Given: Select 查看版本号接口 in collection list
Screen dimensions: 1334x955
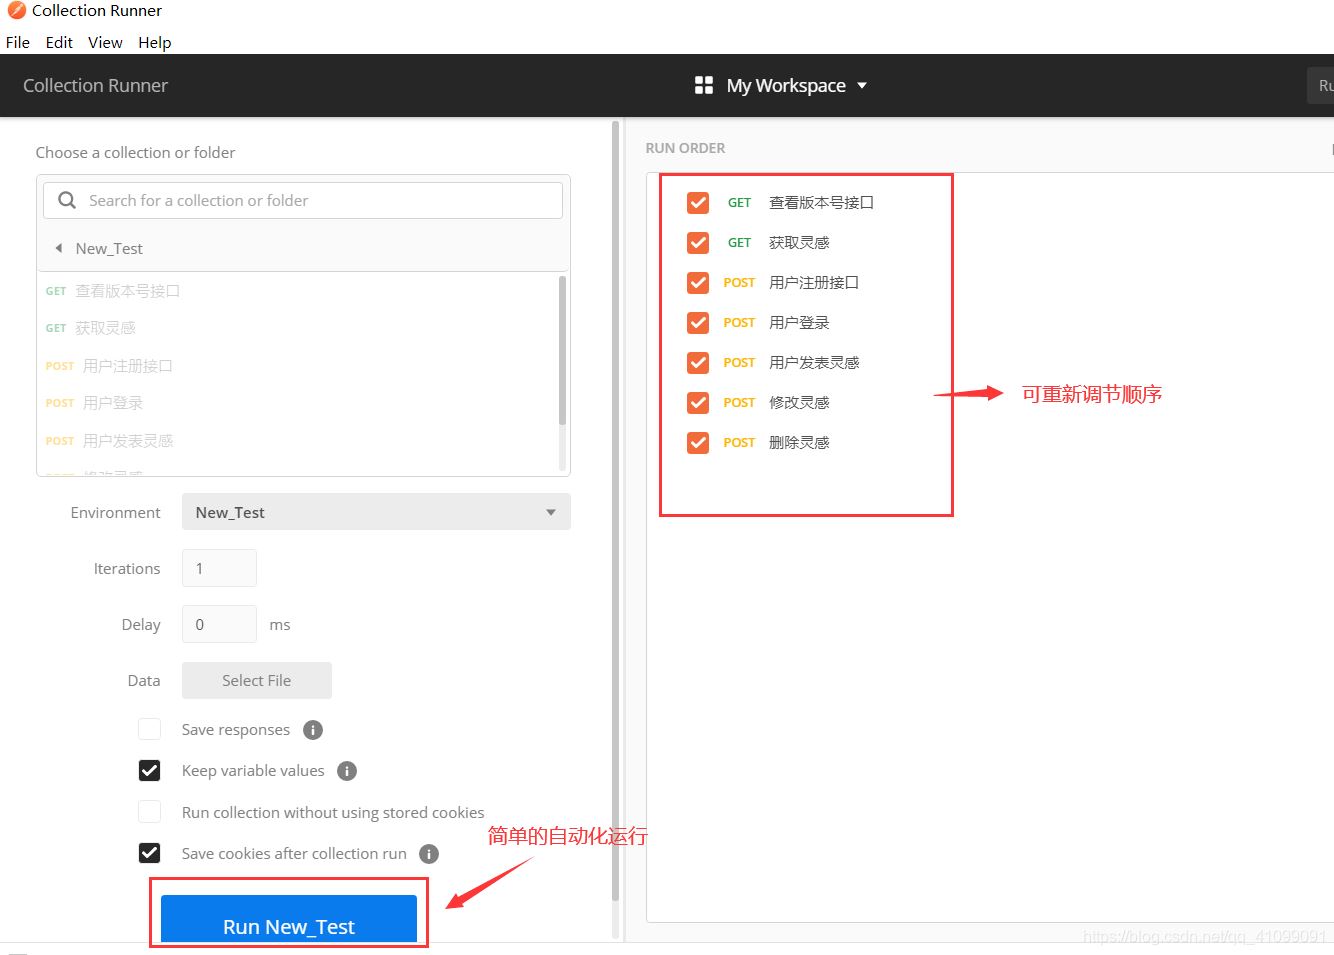Looking at the screenshot, I should (x=127, y=291).
